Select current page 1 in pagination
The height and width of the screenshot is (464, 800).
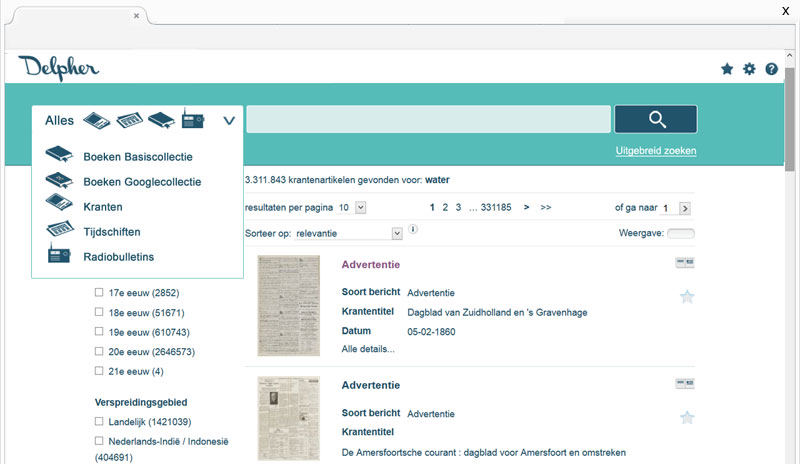(432, 207)
